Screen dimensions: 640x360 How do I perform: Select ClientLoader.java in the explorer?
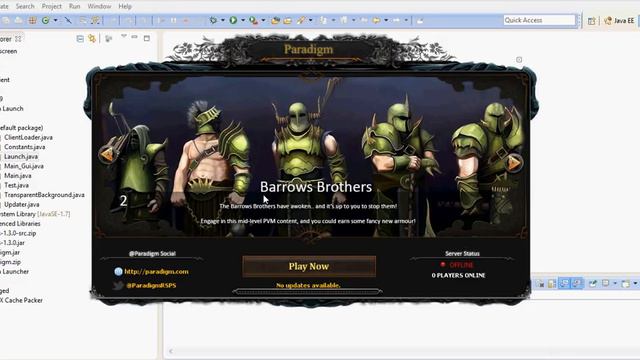tap(28, 138)
